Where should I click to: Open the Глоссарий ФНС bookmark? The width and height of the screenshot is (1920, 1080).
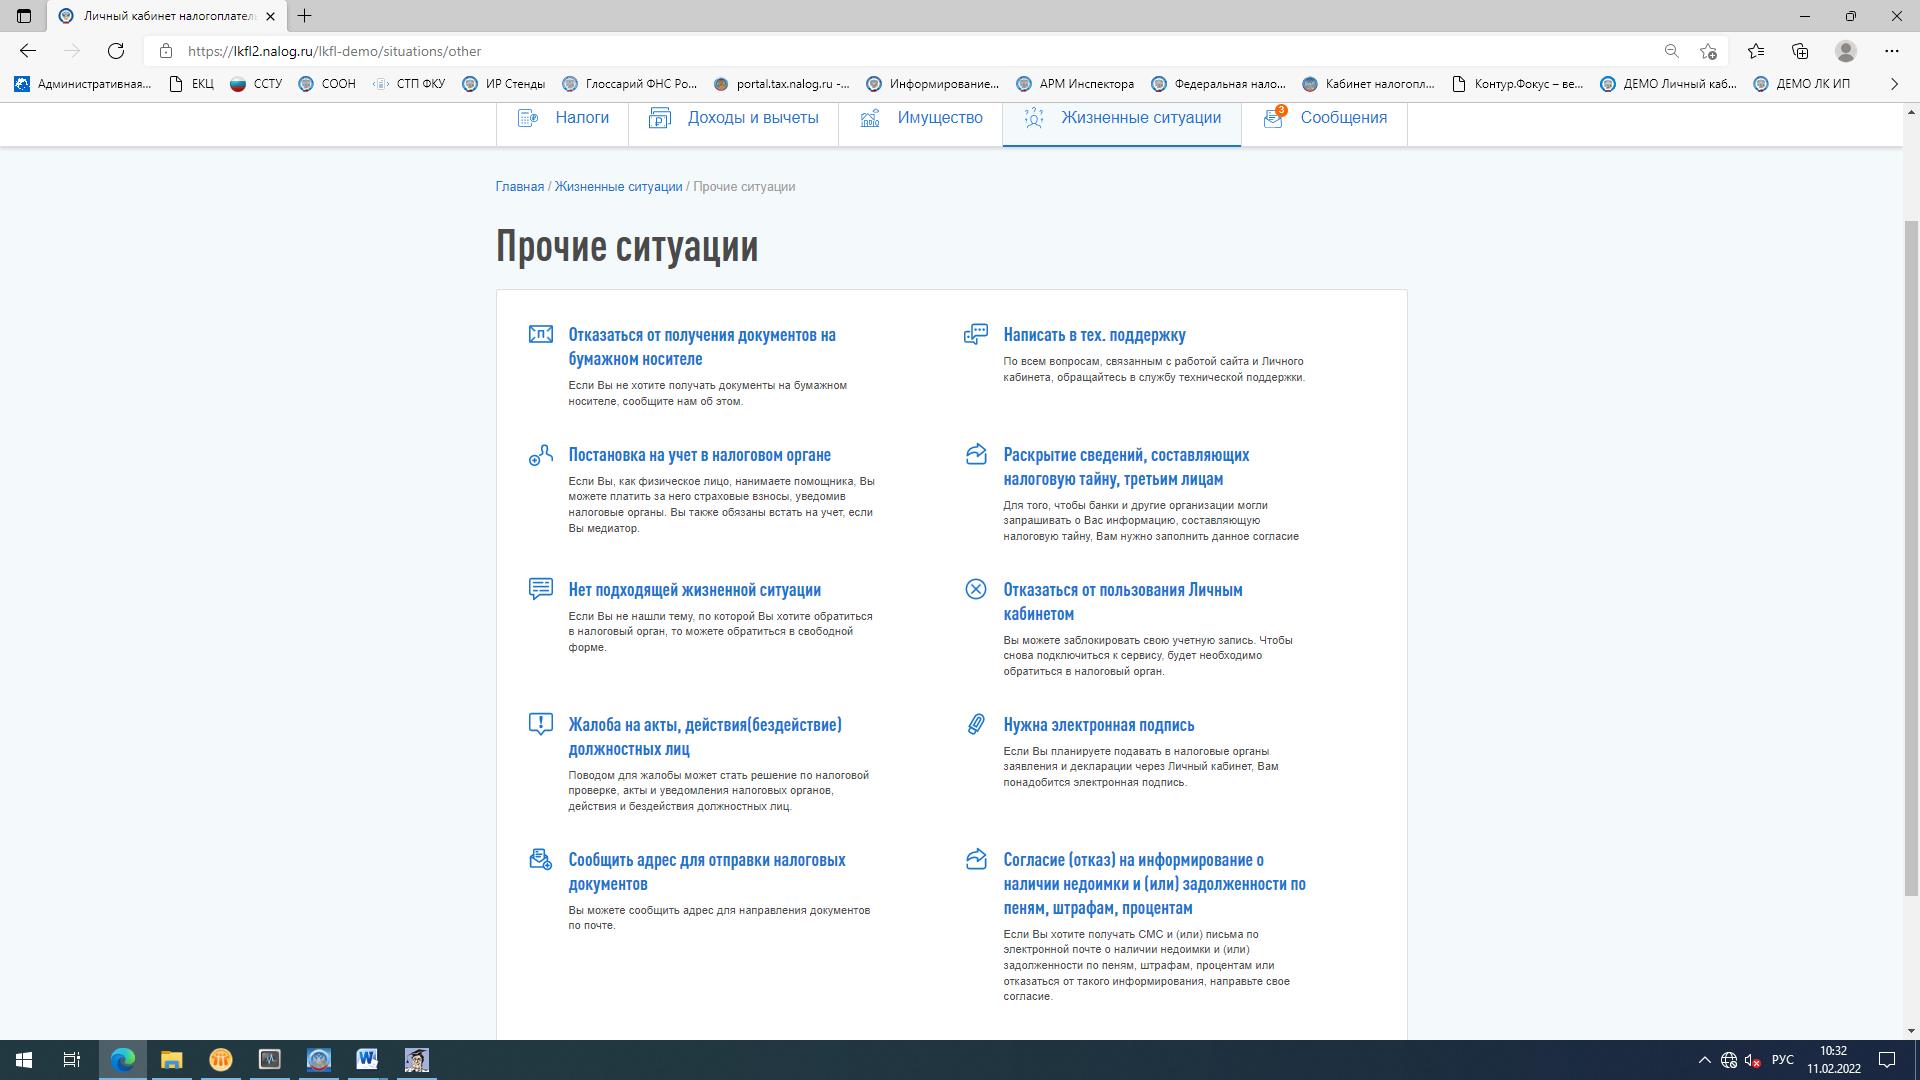tap(630, 84)
